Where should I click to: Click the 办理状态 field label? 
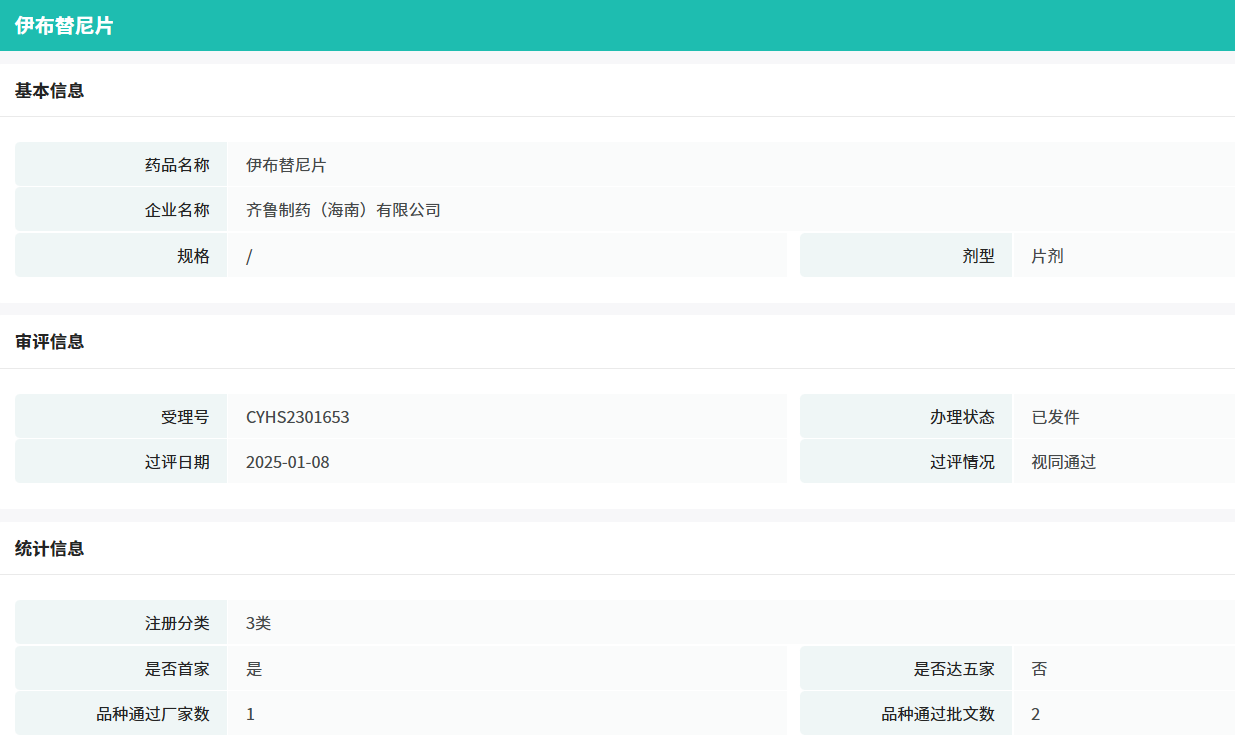[962, 417]
